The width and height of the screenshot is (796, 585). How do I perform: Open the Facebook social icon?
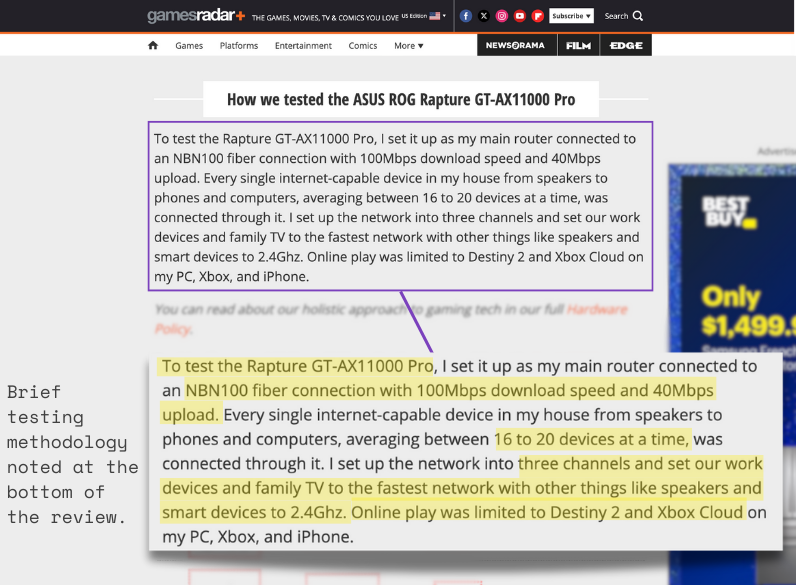coord(466,16)
